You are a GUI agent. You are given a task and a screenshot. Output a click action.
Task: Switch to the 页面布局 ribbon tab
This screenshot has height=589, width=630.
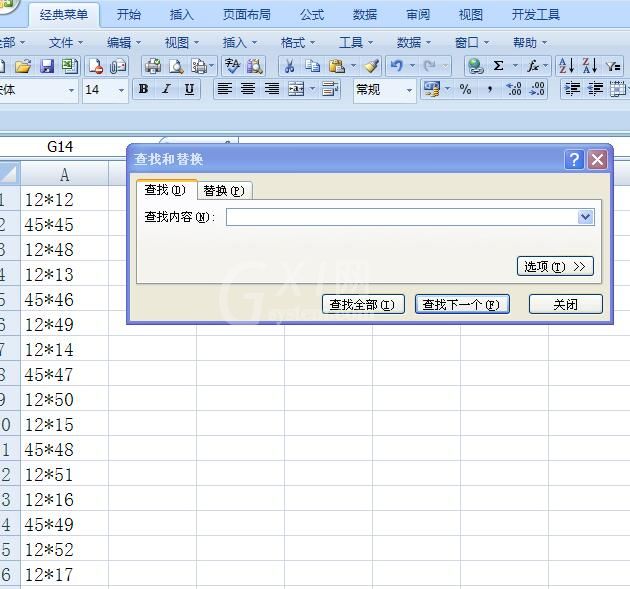[x=247, y=15]
